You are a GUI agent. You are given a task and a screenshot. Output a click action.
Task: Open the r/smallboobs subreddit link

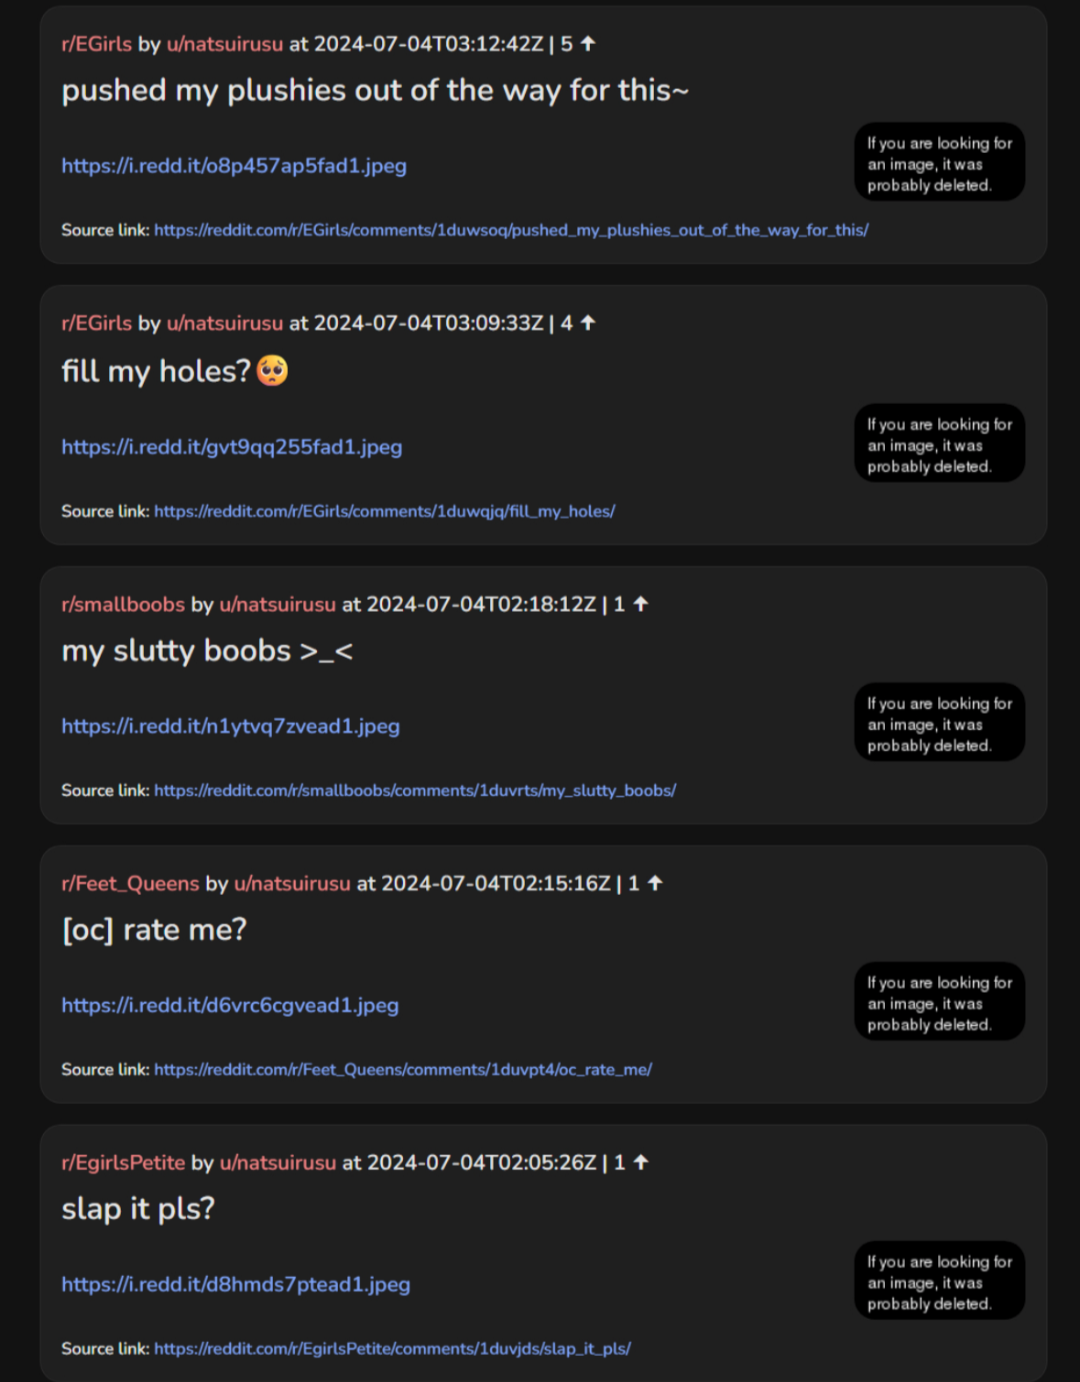click(123, 604)
